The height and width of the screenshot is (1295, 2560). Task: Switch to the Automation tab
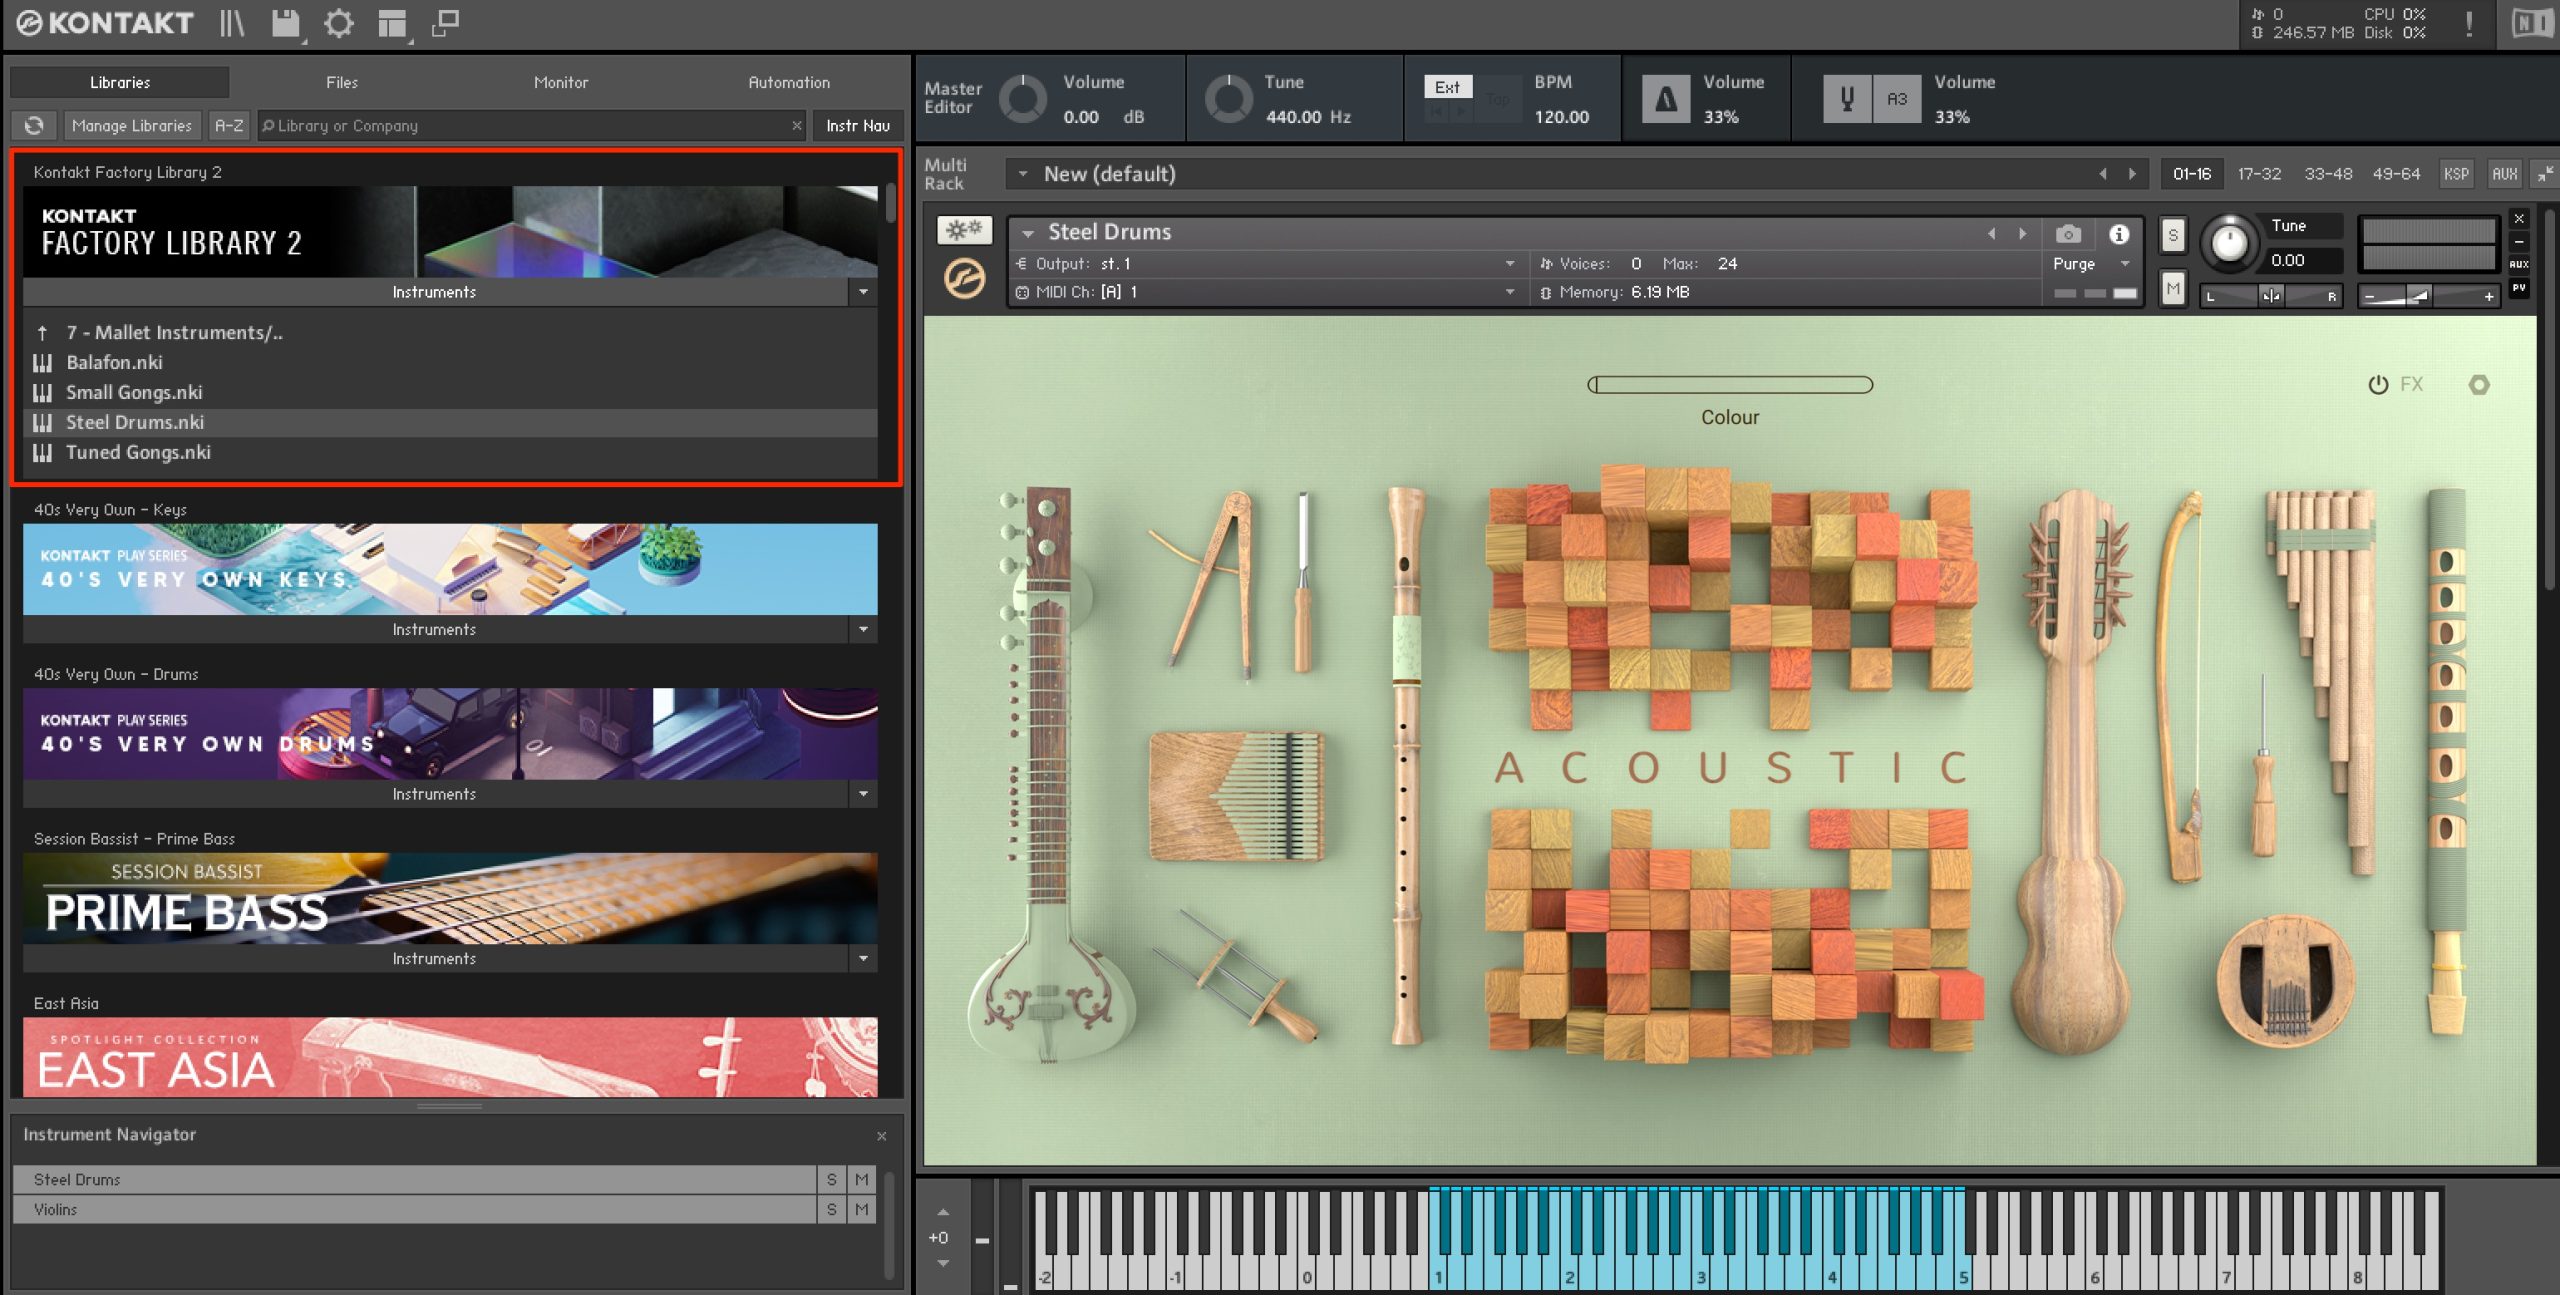[789, 82]
